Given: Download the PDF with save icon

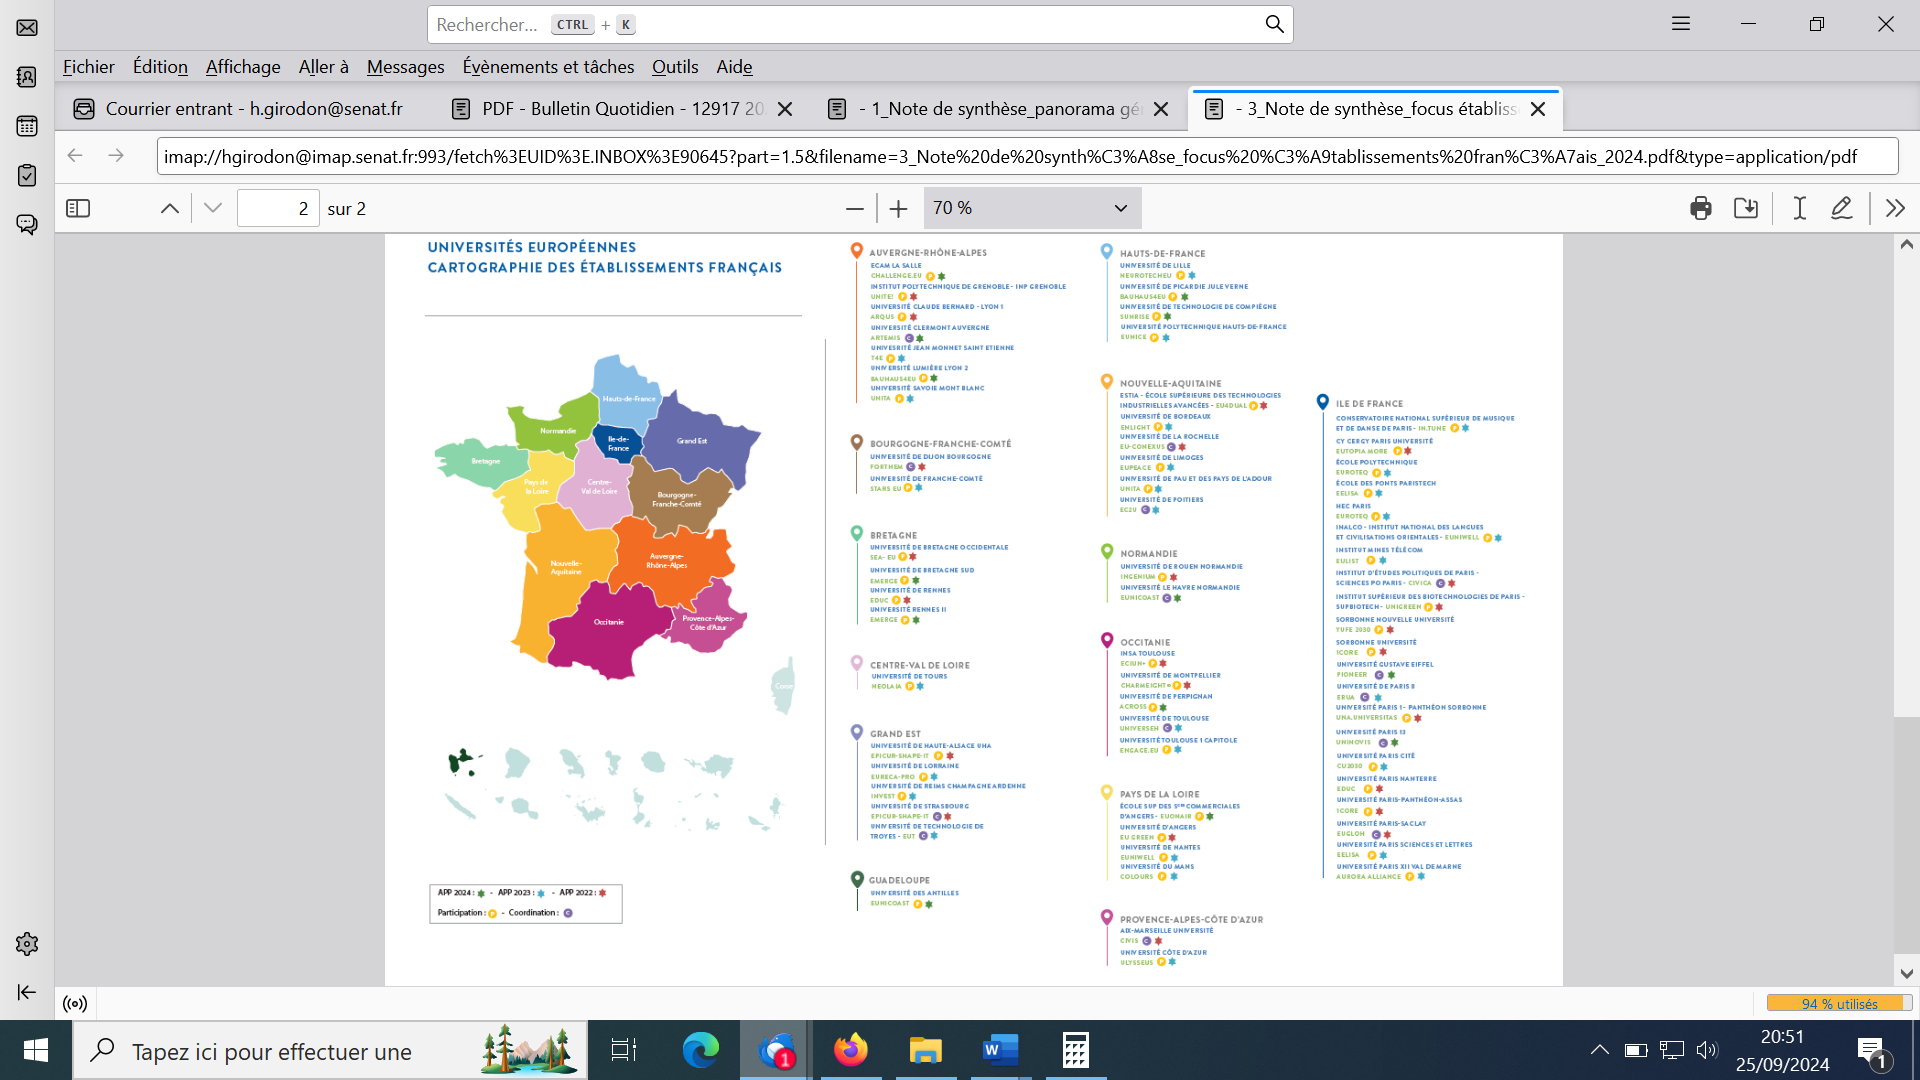Looking at the screenshot, I should 1746,208.
